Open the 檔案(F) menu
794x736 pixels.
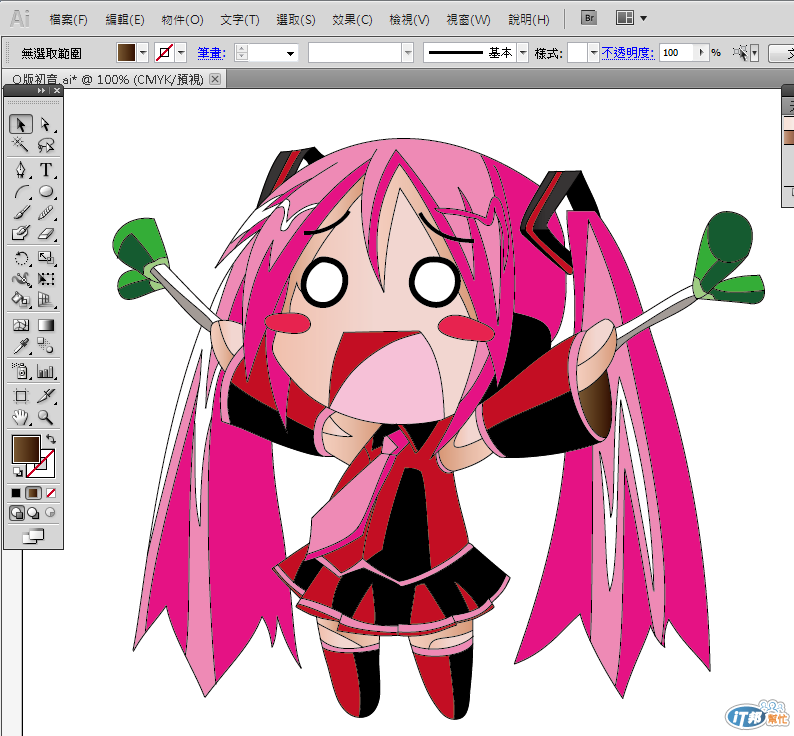pyautogui.click(x=68, y=20)
